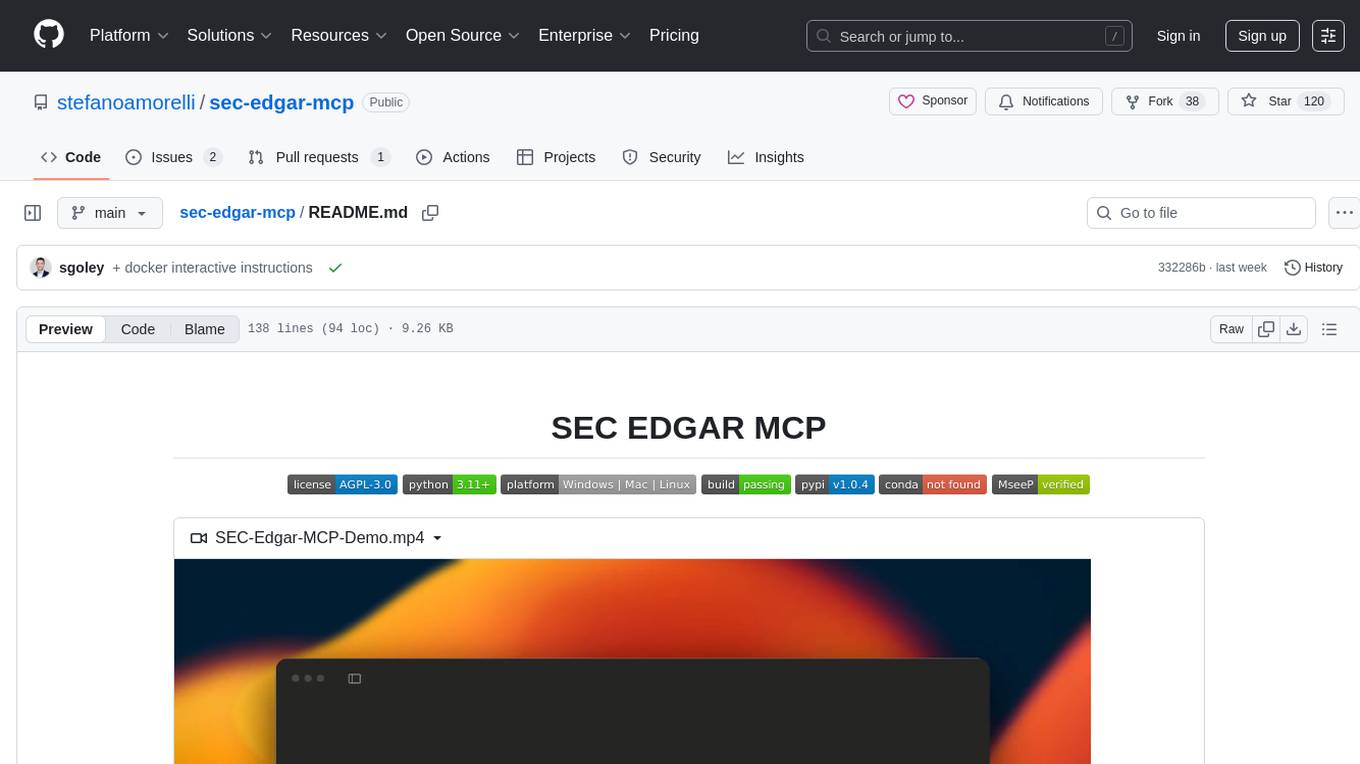Viewport: 1360px width, 764px height.
Task: Switch to the Issues tab
Action: (173, 157)
